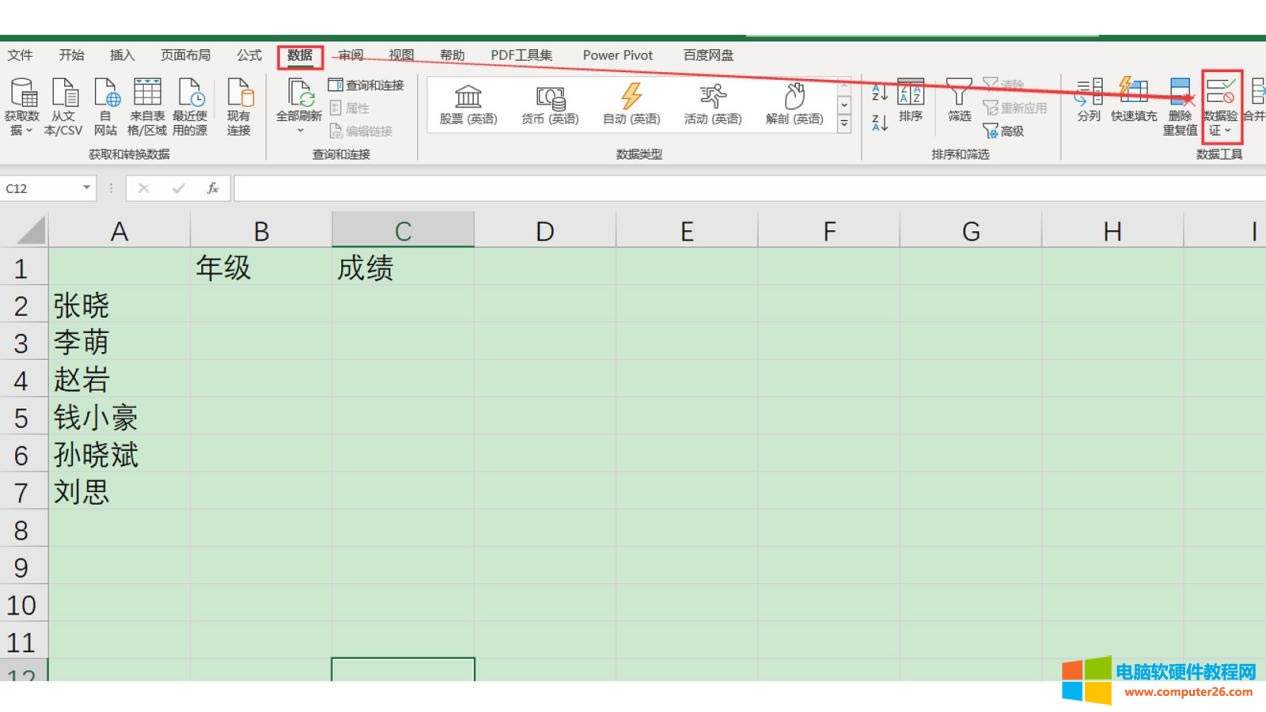
Task: Sort ascending with the A-to-Z icon
Action: [880, 93]
